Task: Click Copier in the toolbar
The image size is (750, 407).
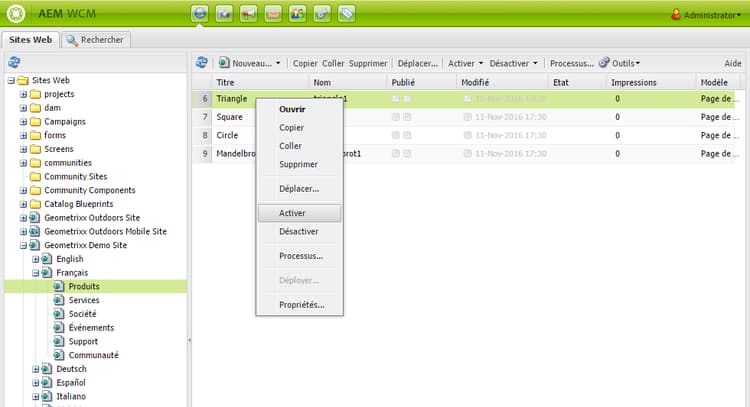Action: click(305, 63)
